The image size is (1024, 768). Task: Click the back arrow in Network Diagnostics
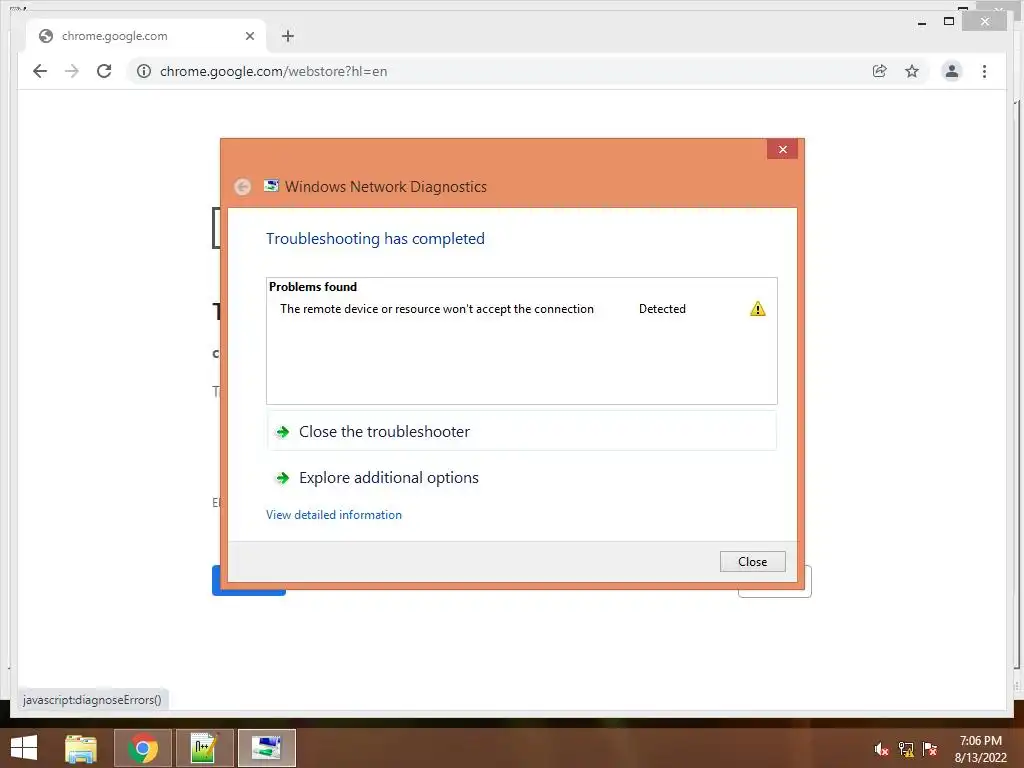[242, 187]
